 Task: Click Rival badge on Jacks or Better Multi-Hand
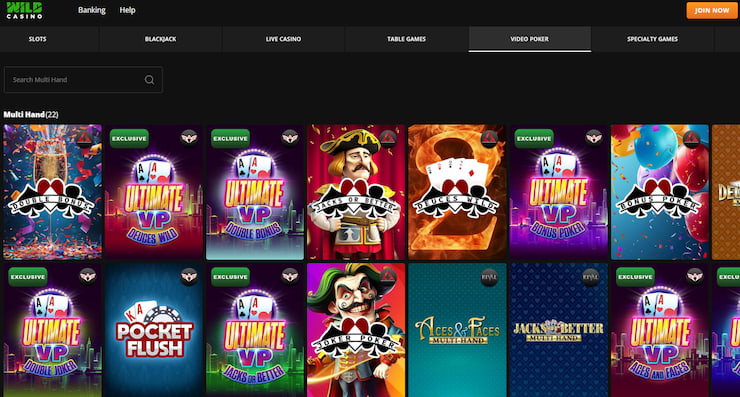(x=590, y=278)
